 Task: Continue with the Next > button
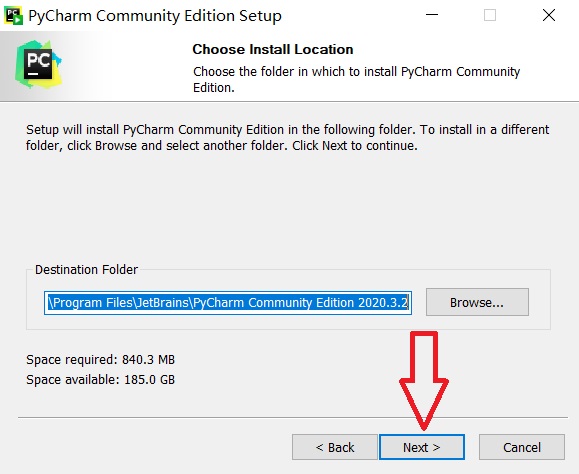422,447
